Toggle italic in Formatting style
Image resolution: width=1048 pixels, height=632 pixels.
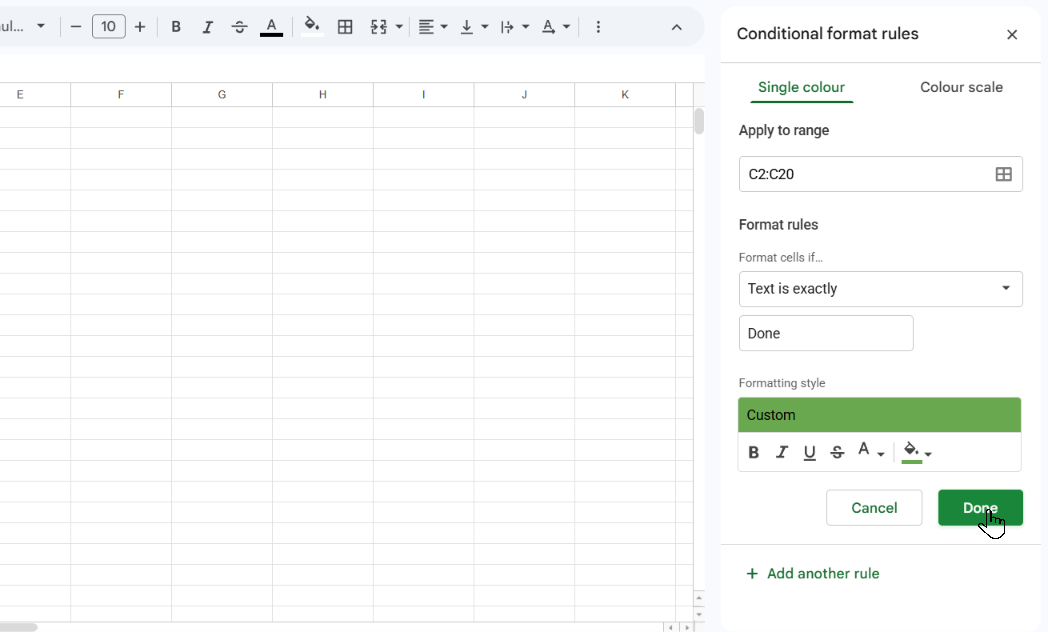click(781, 452)
